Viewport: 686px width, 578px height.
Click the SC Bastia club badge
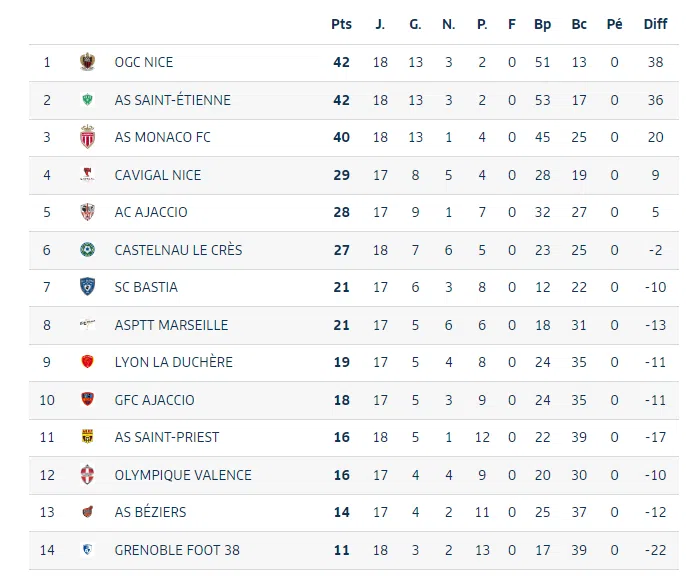pos(88,287)
